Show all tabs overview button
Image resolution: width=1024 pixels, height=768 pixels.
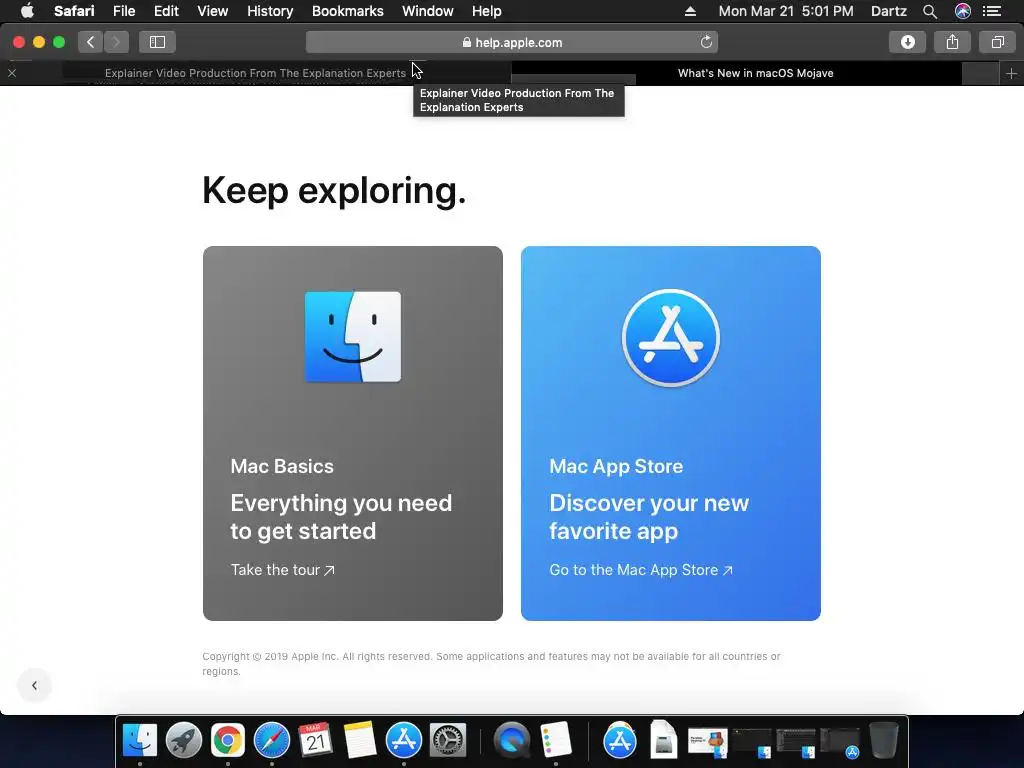tap(997, 42)
